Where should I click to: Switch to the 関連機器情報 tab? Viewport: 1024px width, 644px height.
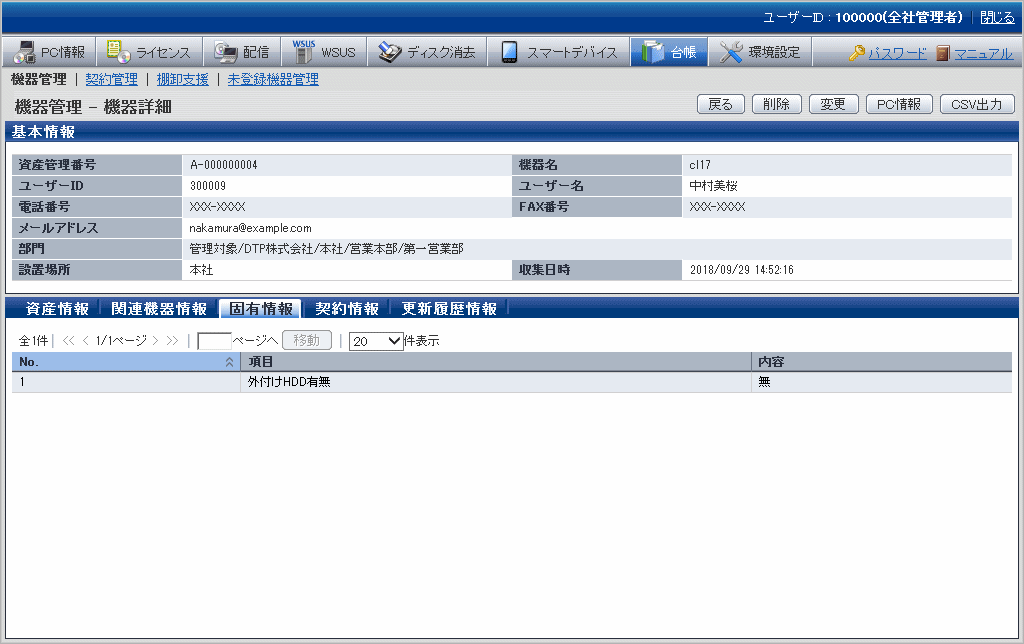tap(159, 309)
